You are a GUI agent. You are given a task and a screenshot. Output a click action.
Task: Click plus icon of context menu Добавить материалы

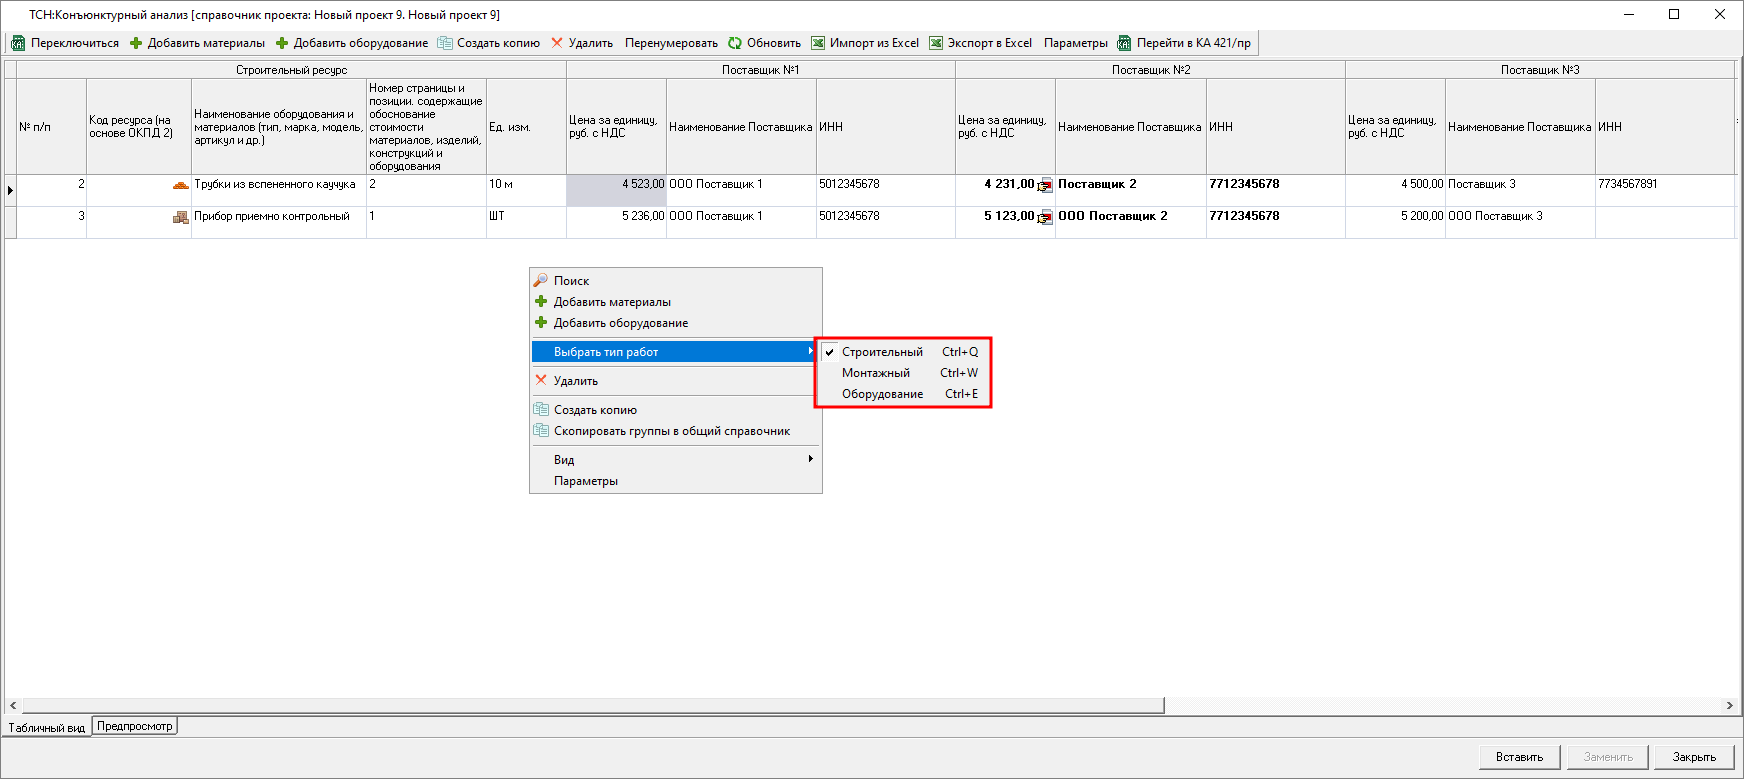point(541,302)
